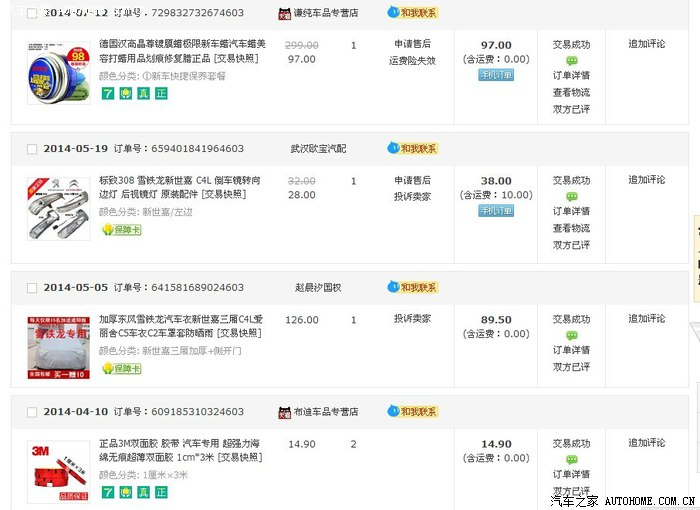Viewport: 700px width, 510px height.
Task: Open the 起晨纱围权 shop link
Action: pos(318,288)
